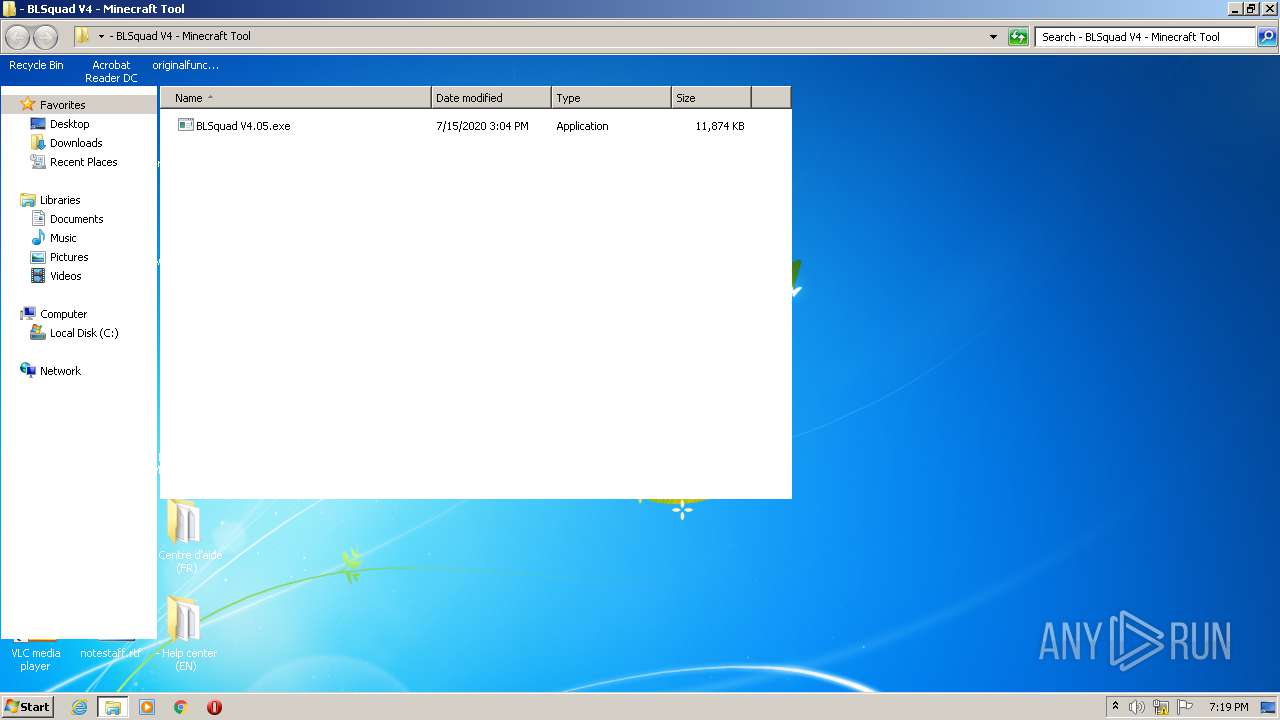Click the network tray icon
1280x720 pixels.
(x=1161, y=707)
